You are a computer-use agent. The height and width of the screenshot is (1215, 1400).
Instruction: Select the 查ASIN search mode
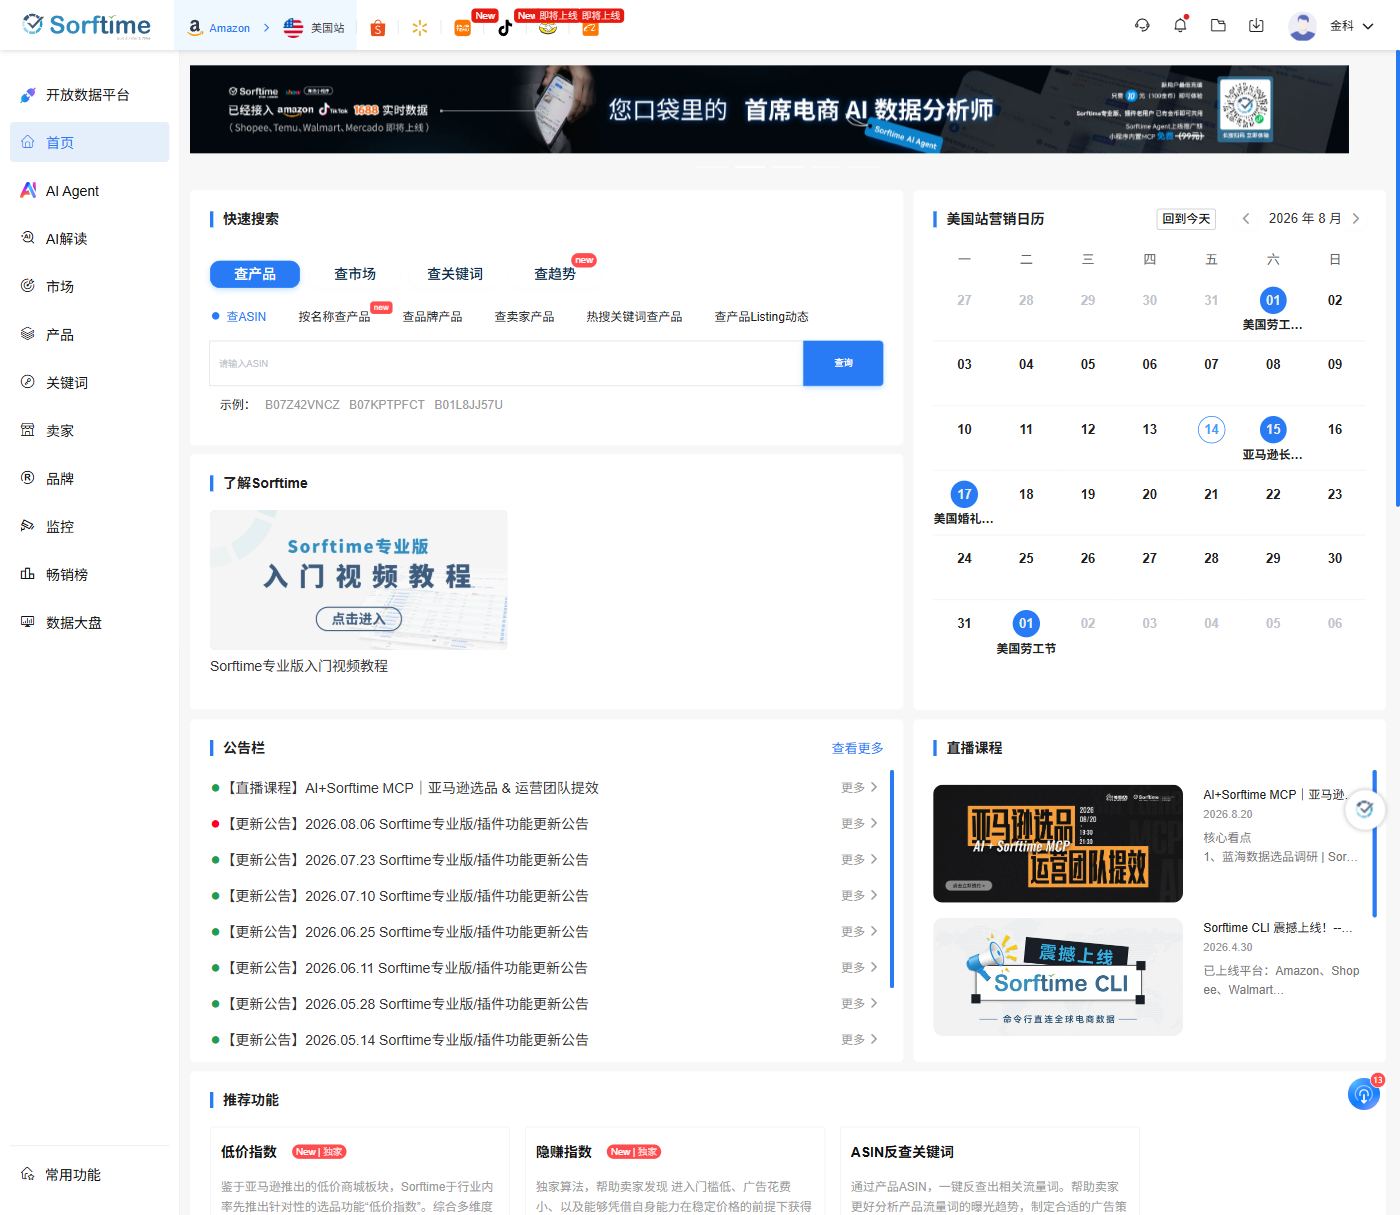[x=239, y=316]
